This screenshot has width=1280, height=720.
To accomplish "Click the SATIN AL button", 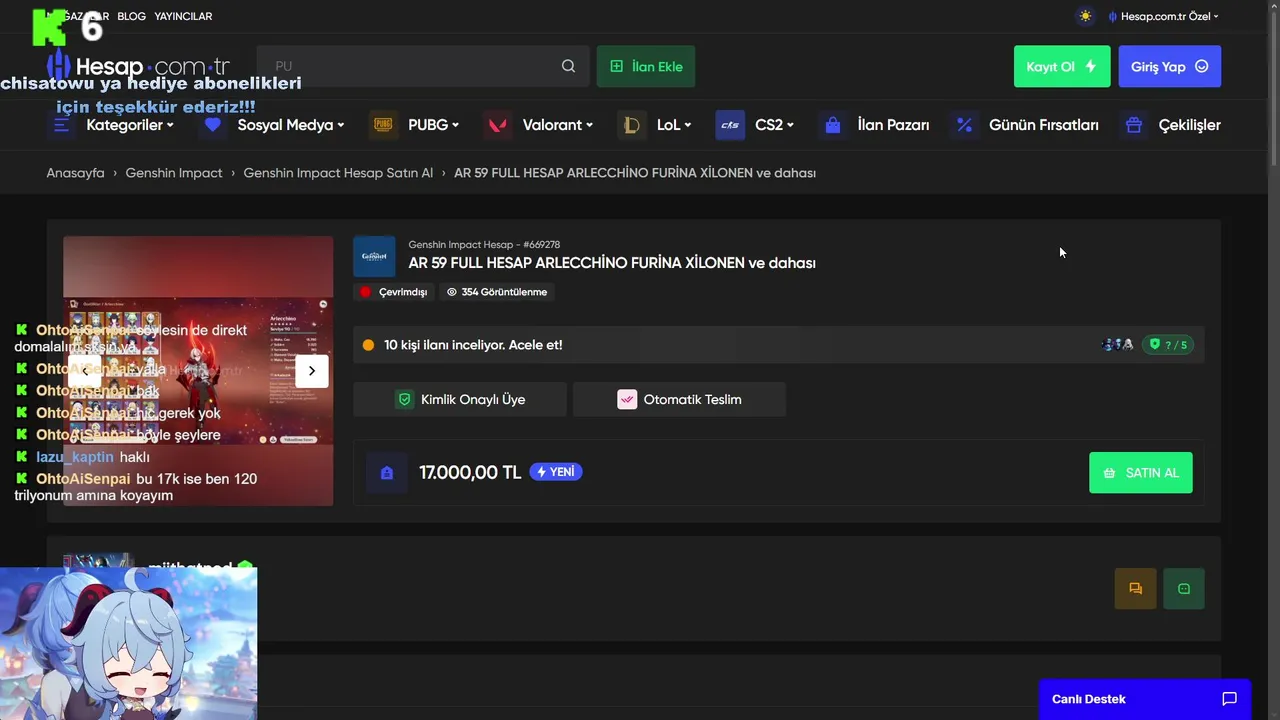I will pyautogui.click(x=1141, y=473).
